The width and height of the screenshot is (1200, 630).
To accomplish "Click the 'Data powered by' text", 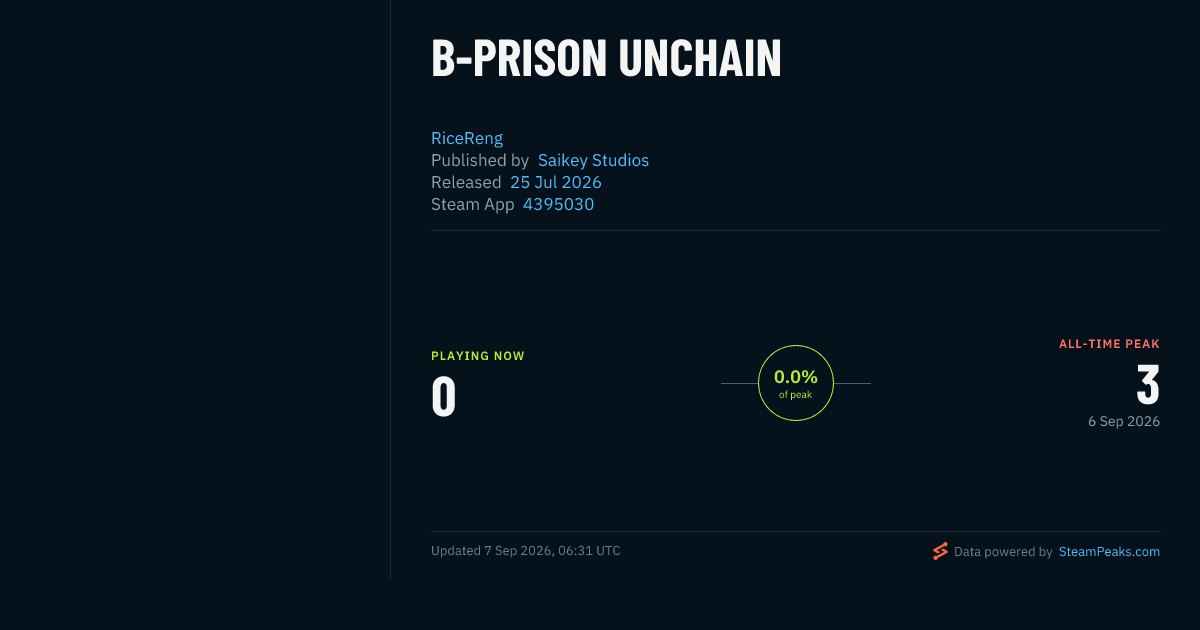I will pyautogui.click(x=1003, y=551).
